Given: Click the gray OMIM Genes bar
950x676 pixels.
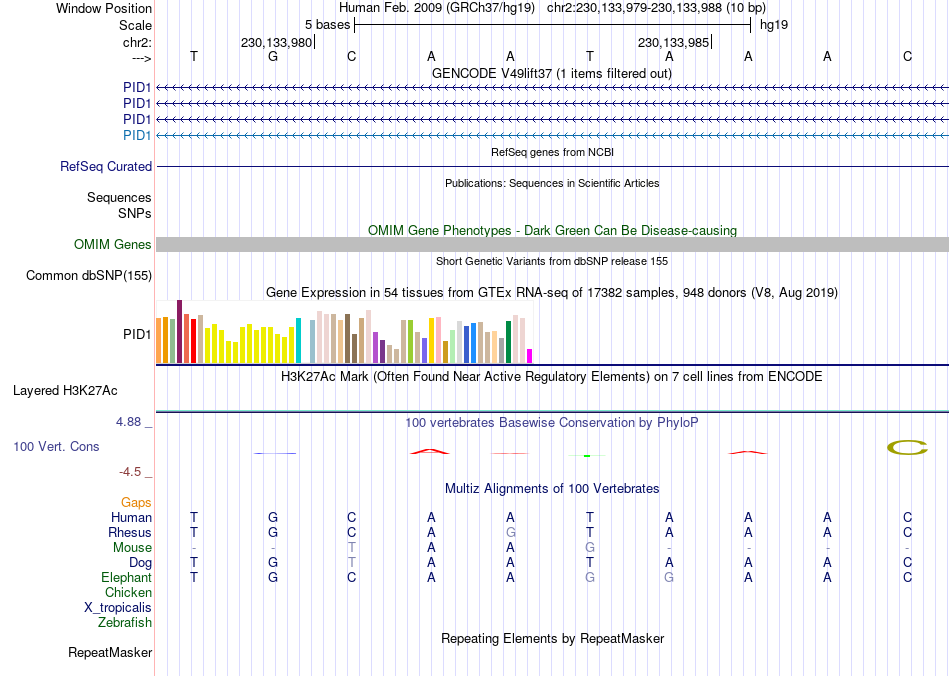Looking at the screenshot, I should click(553, 245).
